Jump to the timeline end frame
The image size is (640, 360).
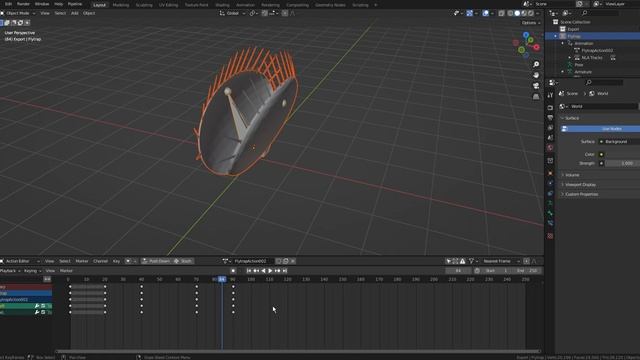point(284,271)
